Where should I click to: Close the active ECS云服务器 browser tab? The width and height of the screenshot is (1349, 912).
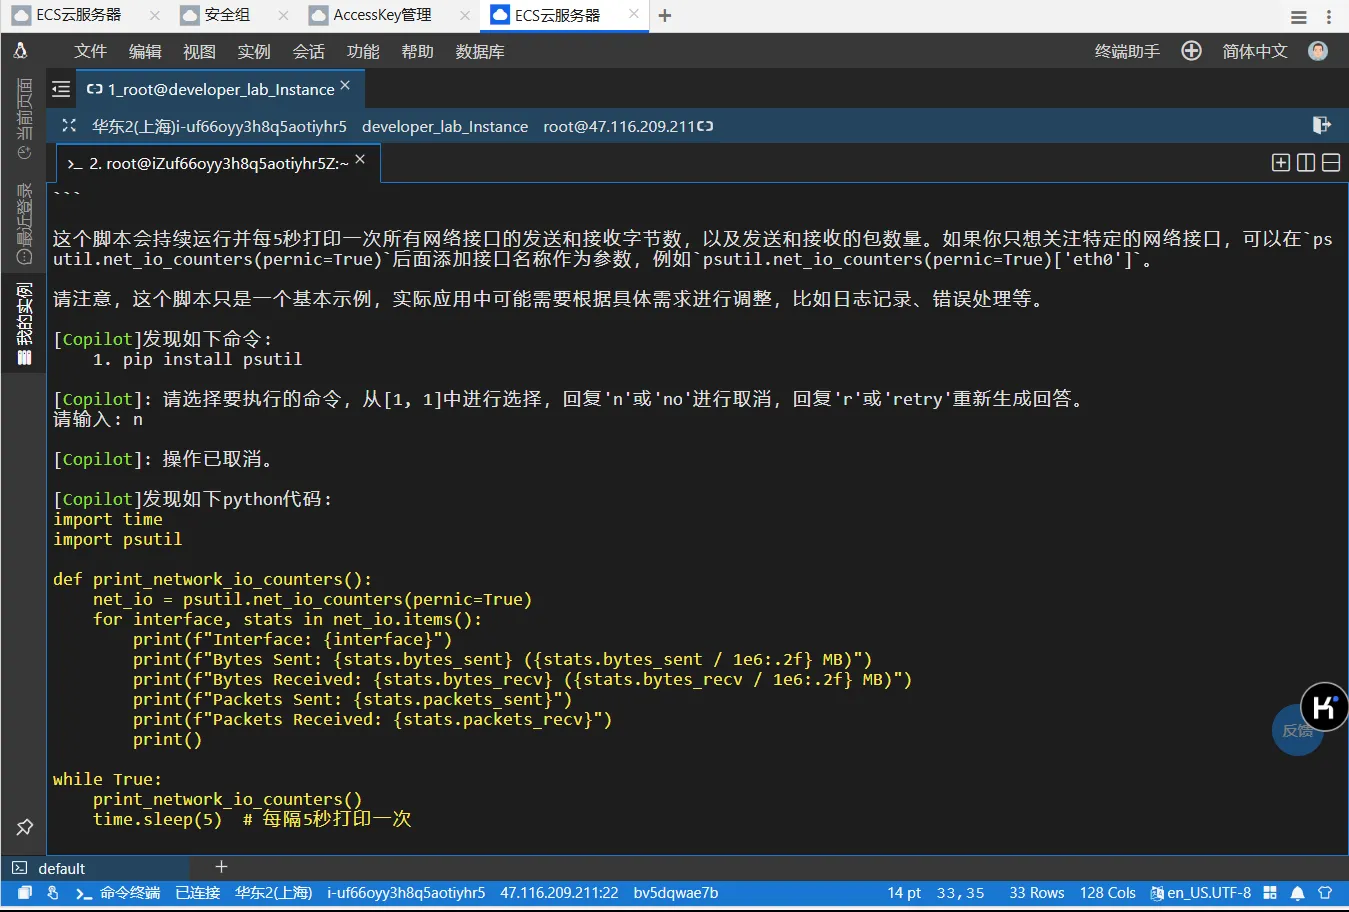[x=634, y=14]
